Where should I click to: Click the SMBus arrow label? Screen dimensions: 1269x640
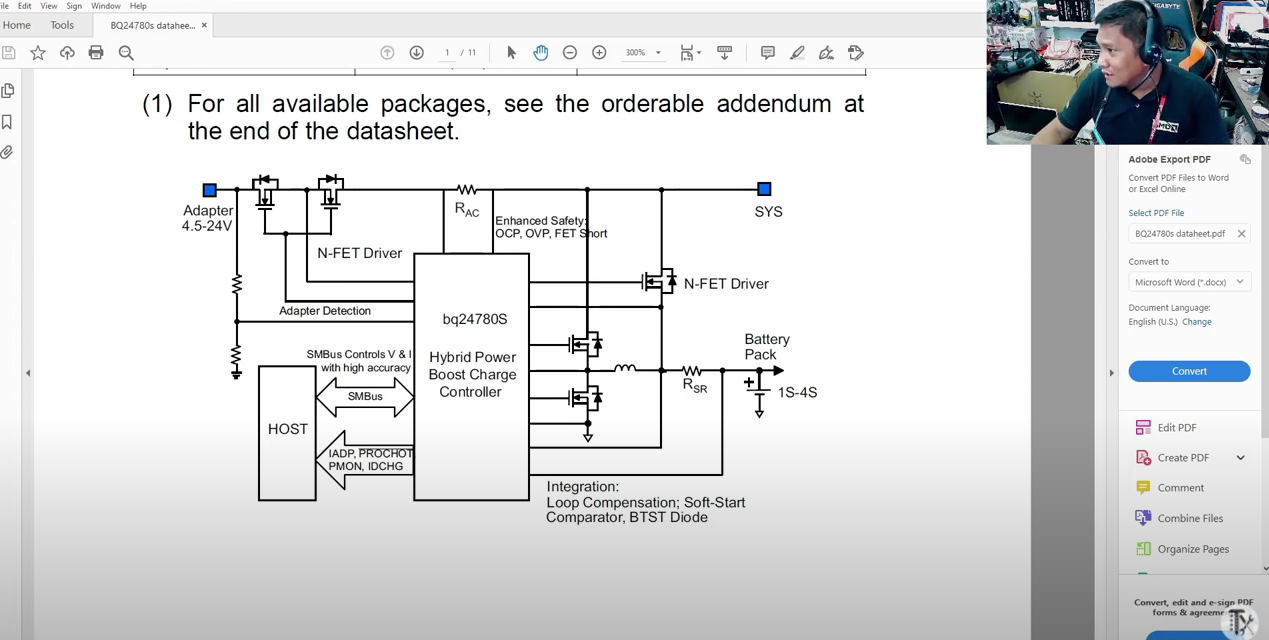pyautogui.click(x=365, y=397)
